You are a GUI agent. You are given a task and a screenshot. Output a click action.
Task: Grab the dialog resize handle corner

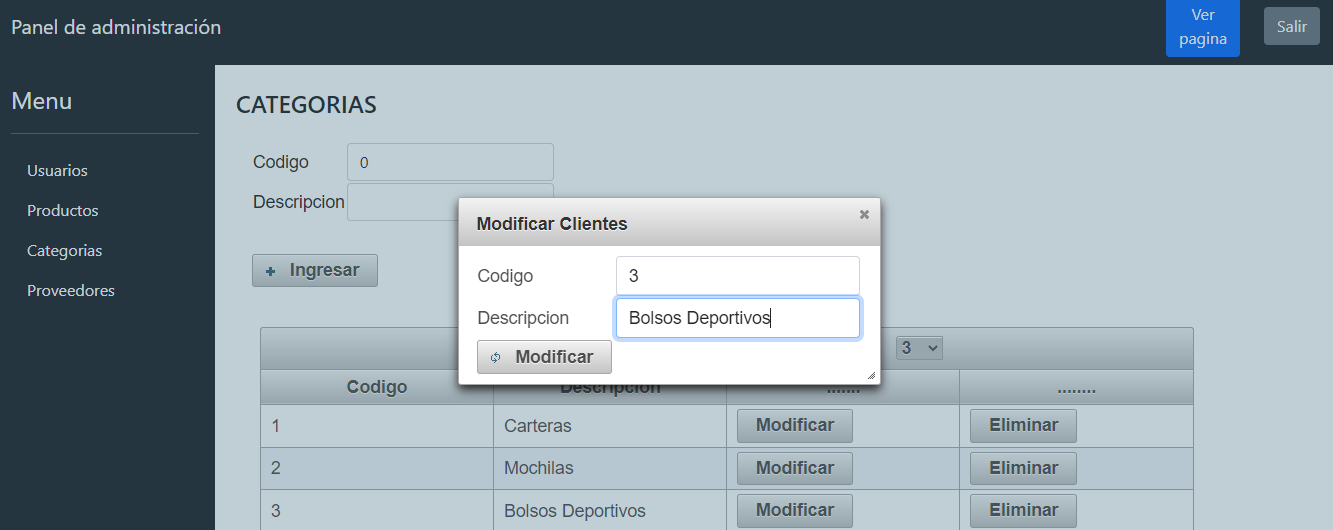[x=871, y=376]
